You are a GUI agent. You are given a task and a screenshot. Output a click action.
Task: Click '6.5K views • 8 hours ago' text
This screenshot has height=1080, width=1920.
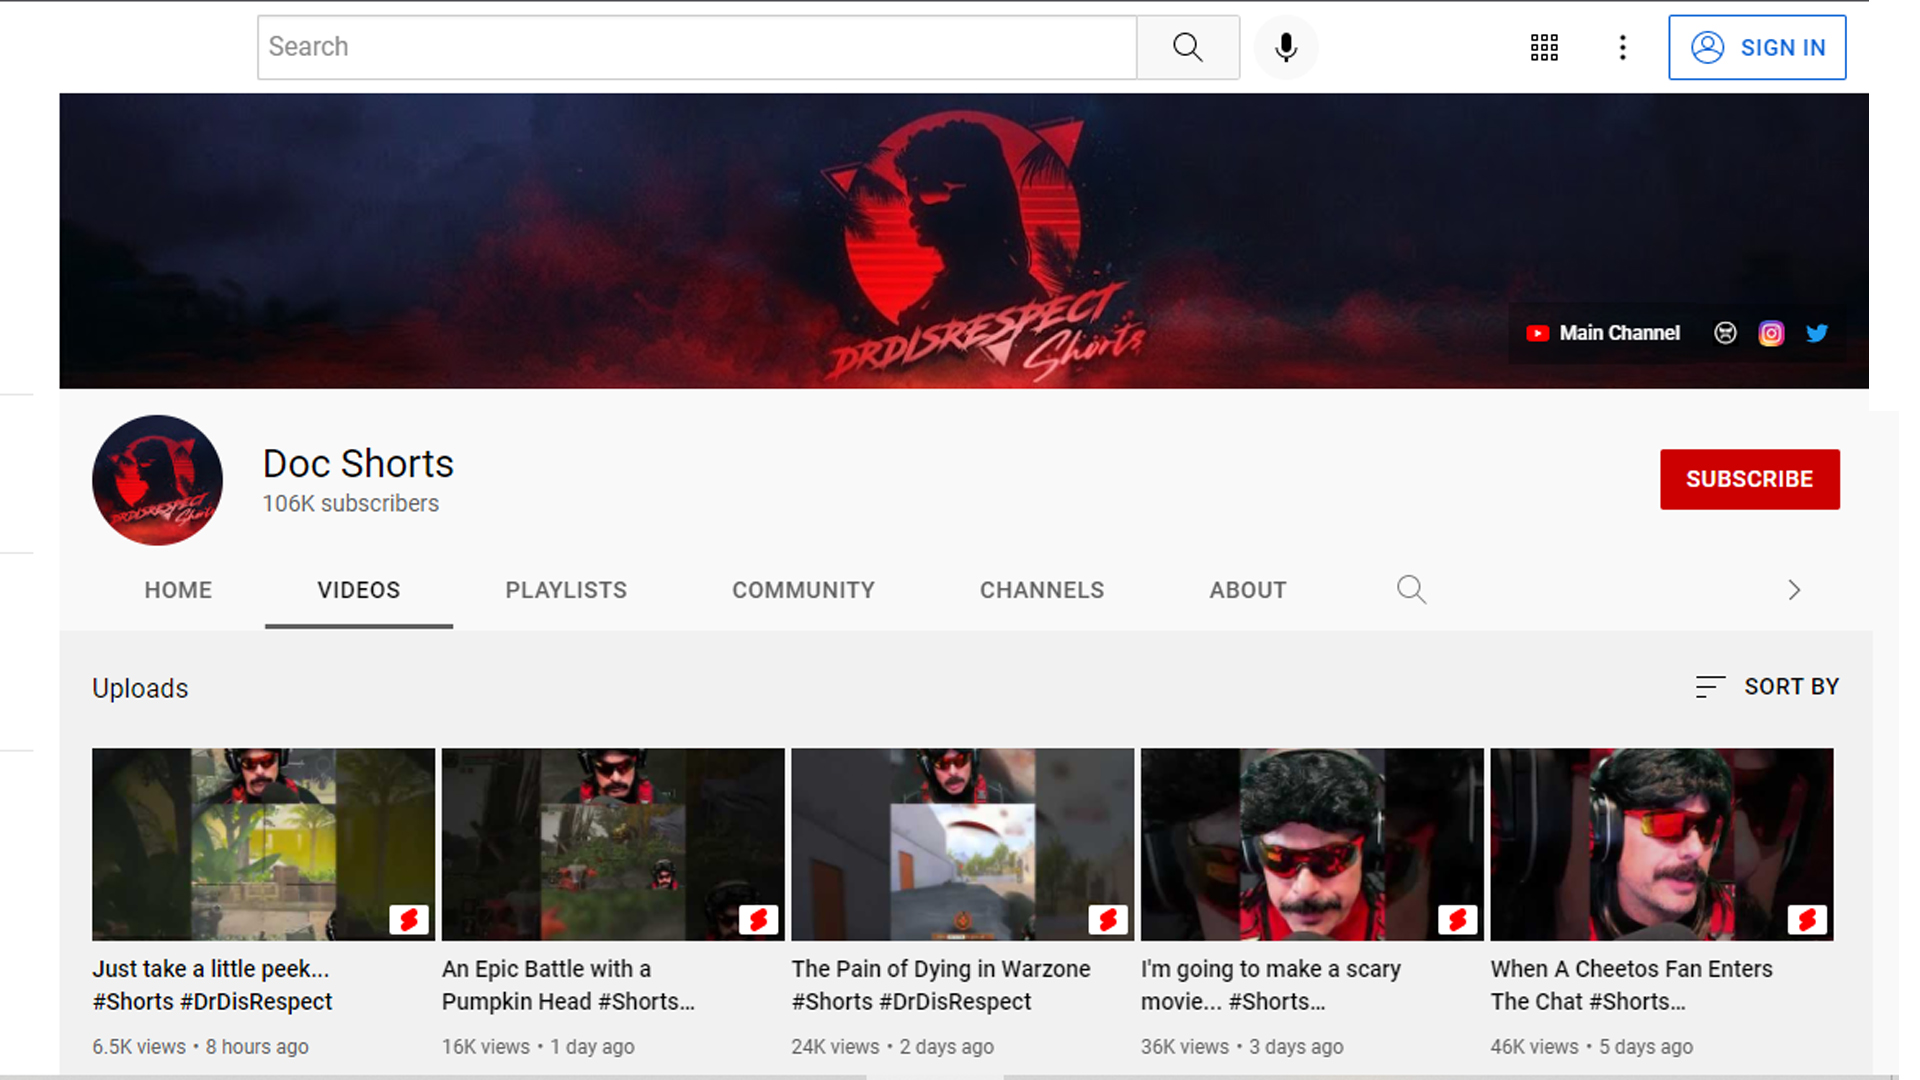tap(200, 1047)
